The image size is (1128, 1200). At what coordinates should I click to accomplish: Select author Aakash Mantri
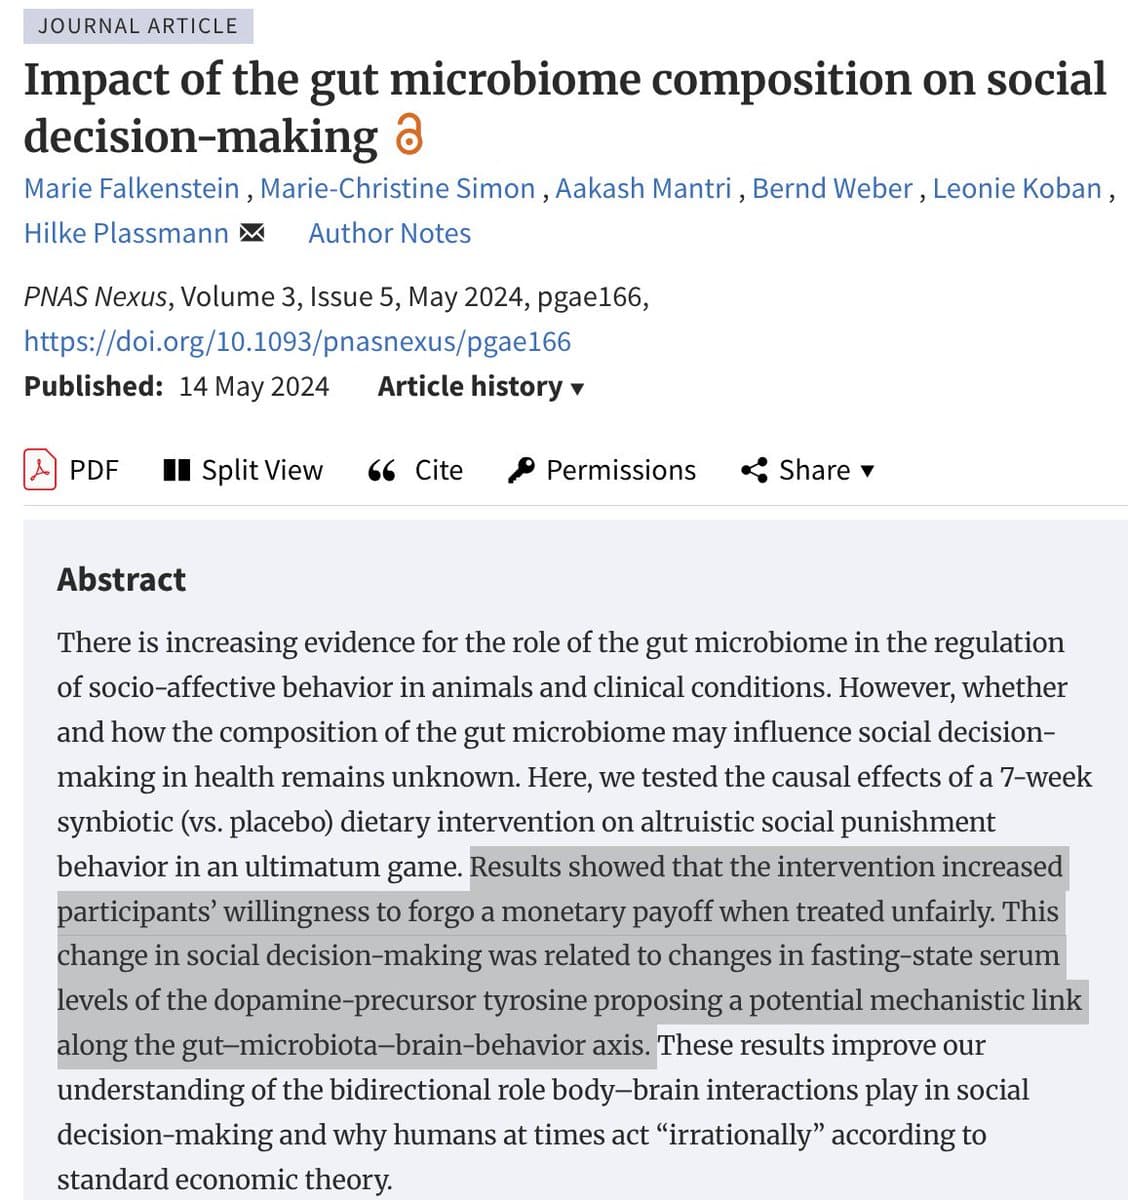[x=643, y=188]
